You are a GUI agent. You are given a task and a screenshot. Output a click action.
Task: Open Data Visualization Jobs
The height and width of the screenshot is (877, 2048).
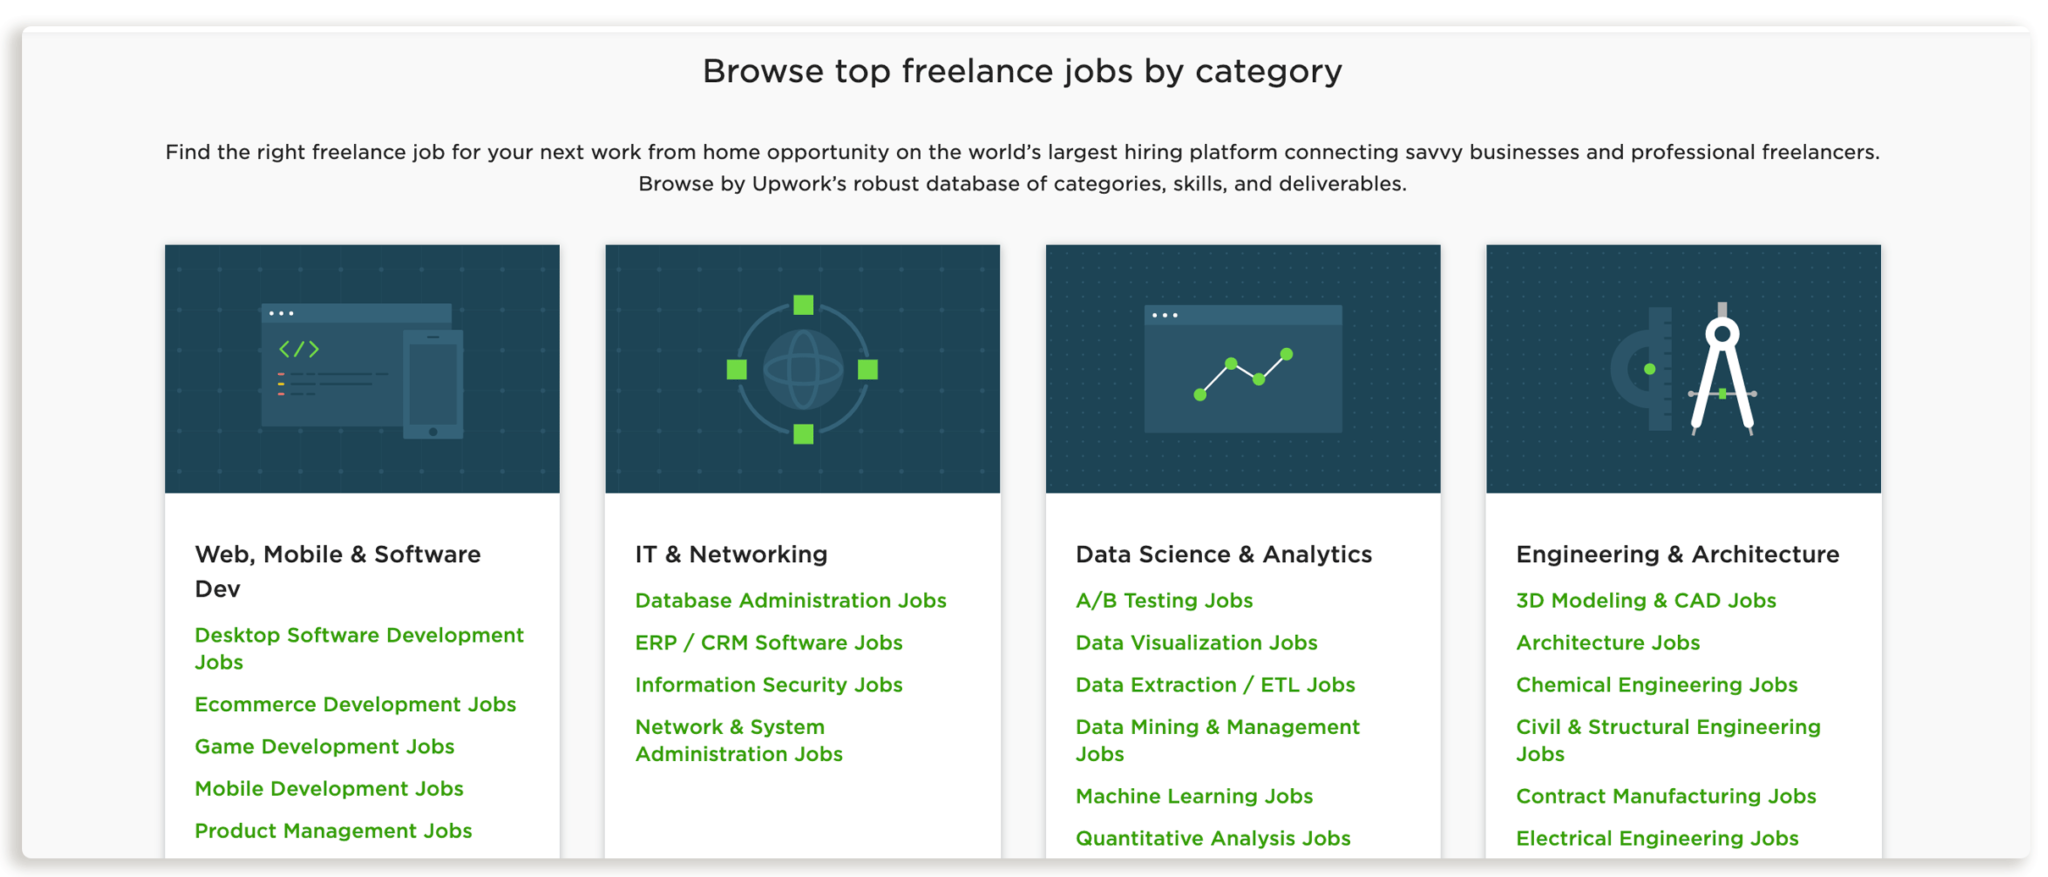pos(1196,642)
